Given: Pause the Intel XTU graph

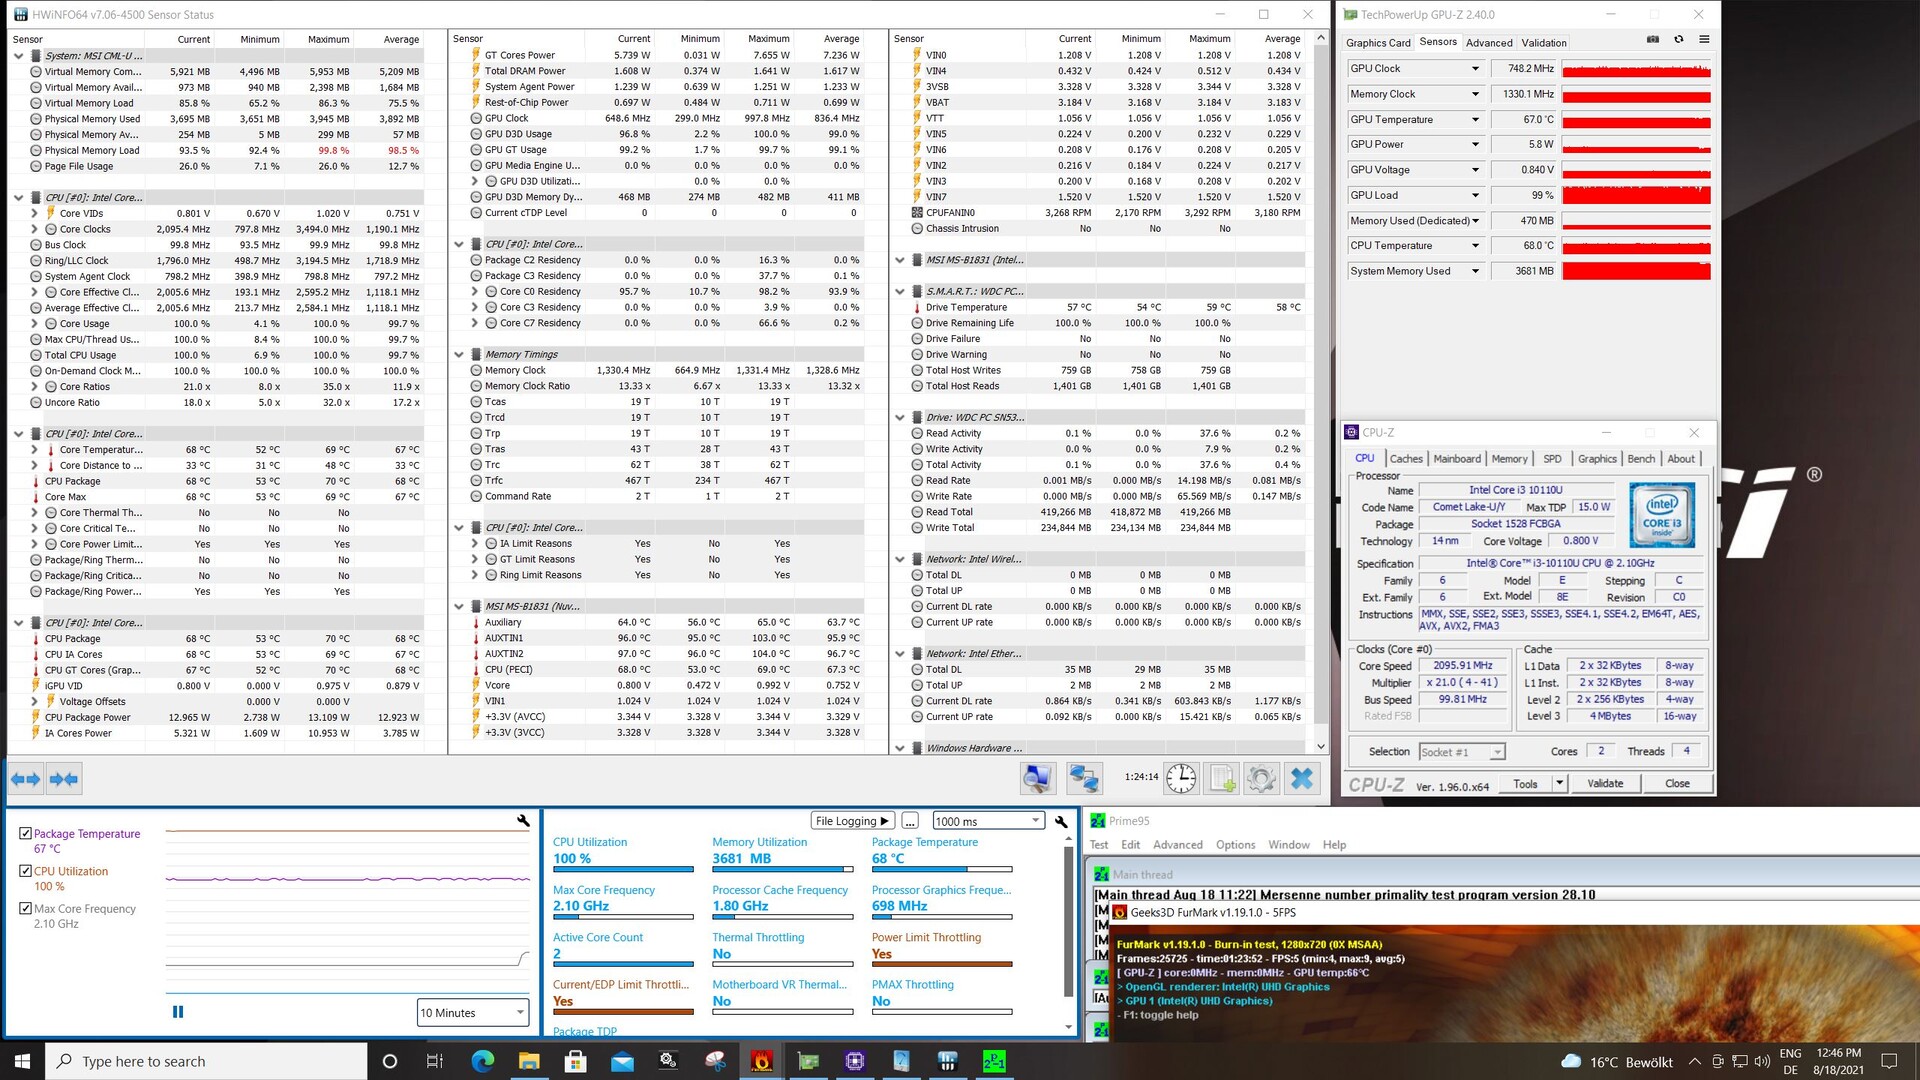Looking at the screenshot, I should point(178,1012).
